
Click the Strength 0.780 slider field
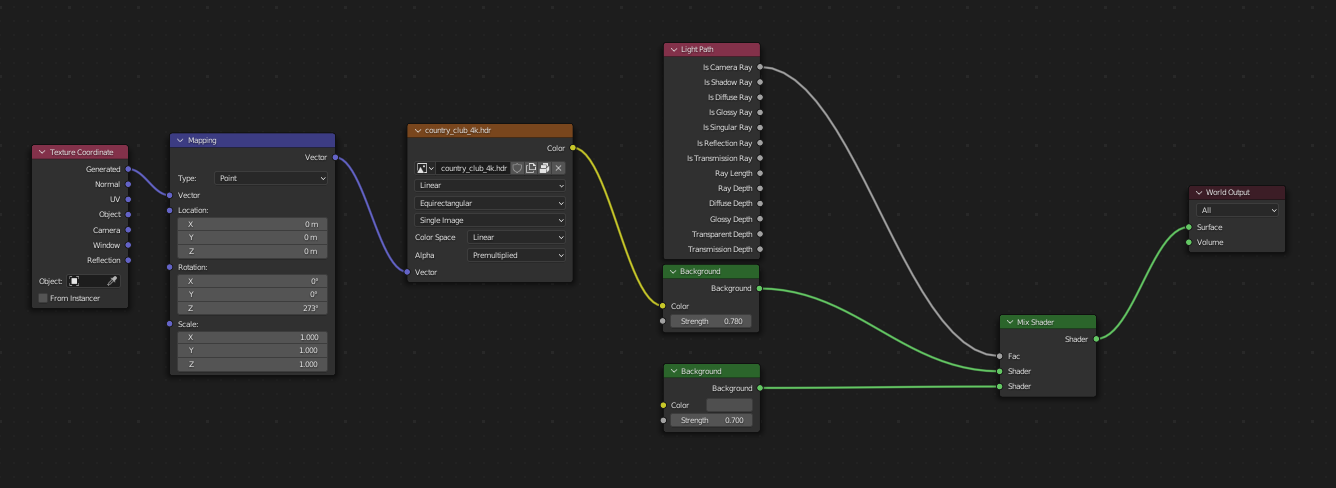click(x=711, y=321)
